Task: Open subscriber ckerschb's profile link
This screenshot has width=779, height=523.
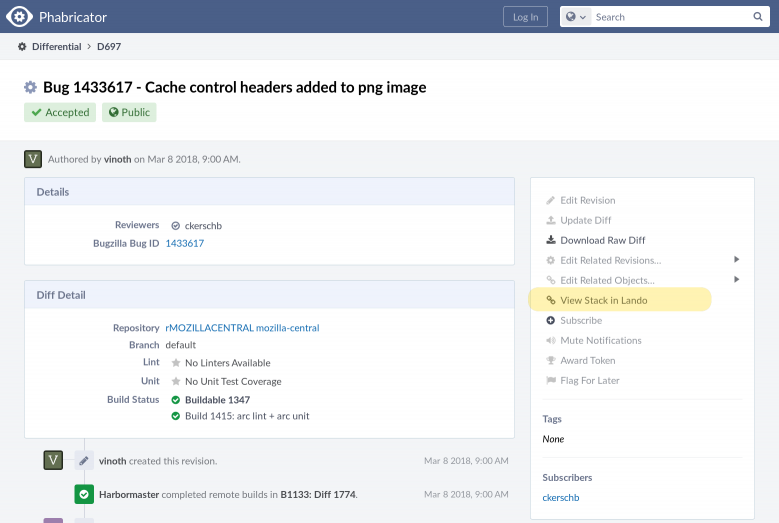Action: (560, 498)
